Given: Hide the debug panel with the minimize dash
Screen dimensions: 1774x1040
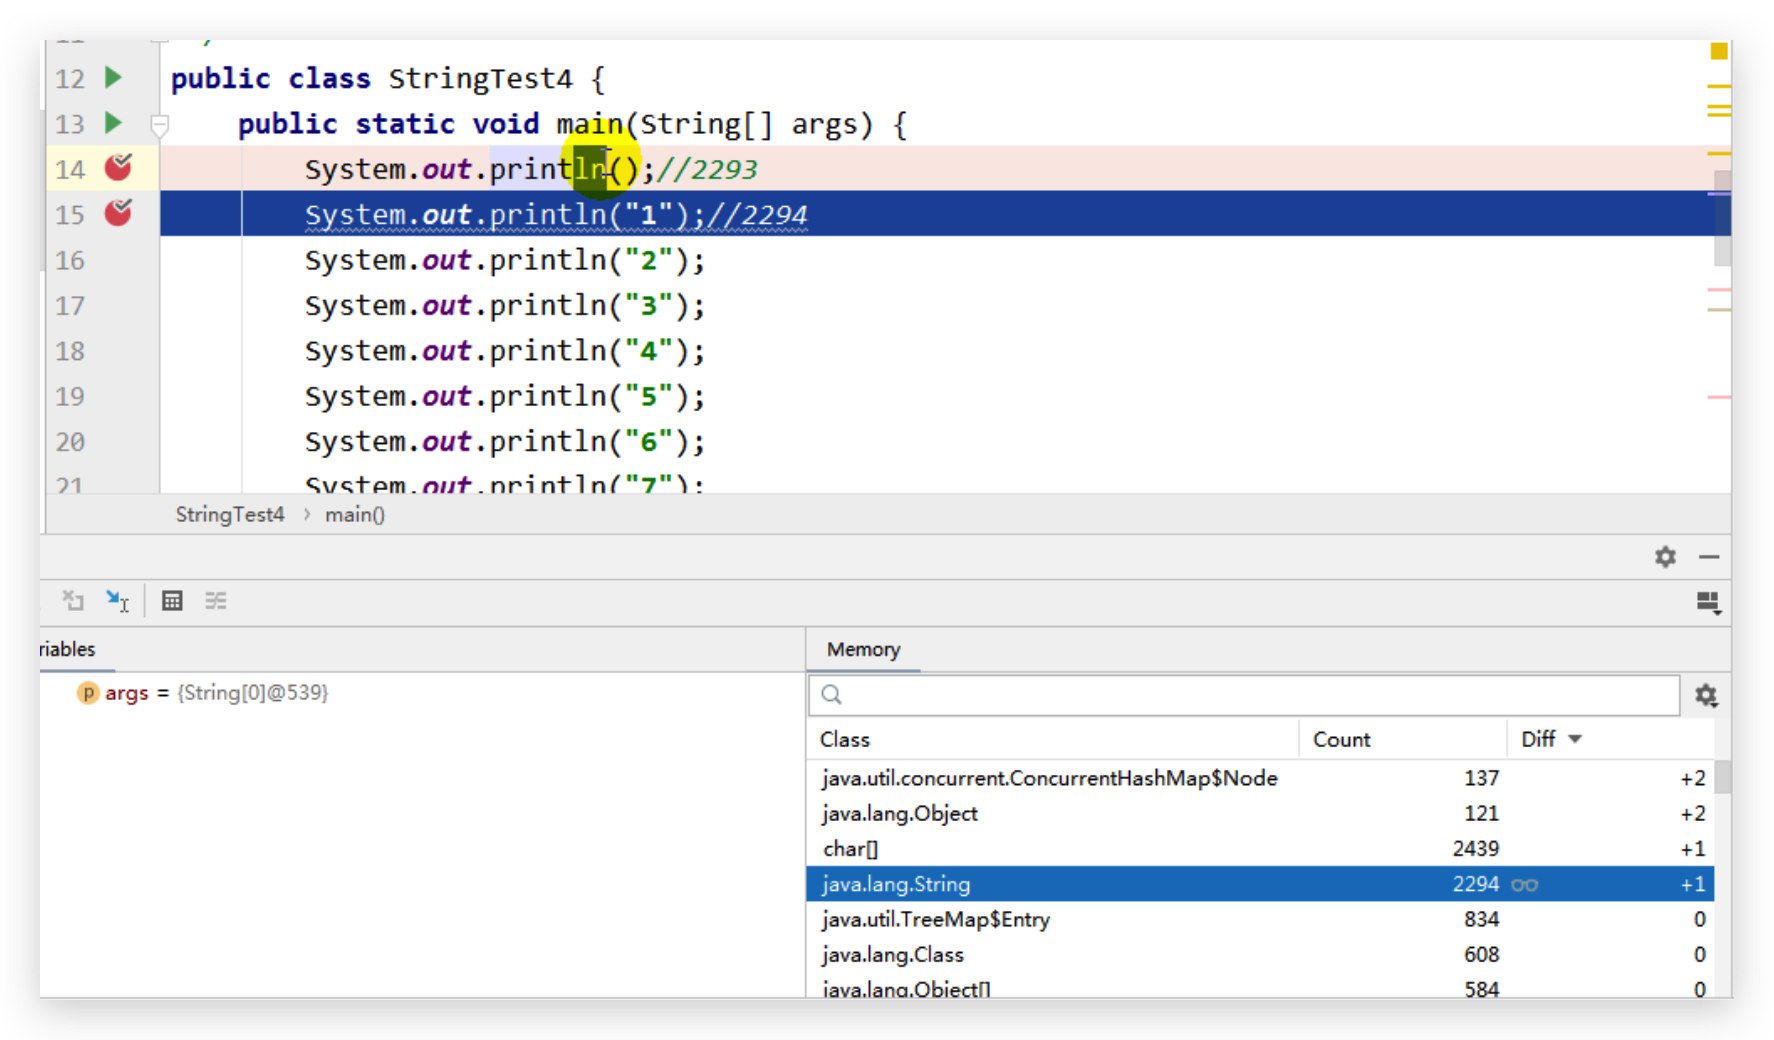Looking at the screenshot, I should click(1709, 557).
